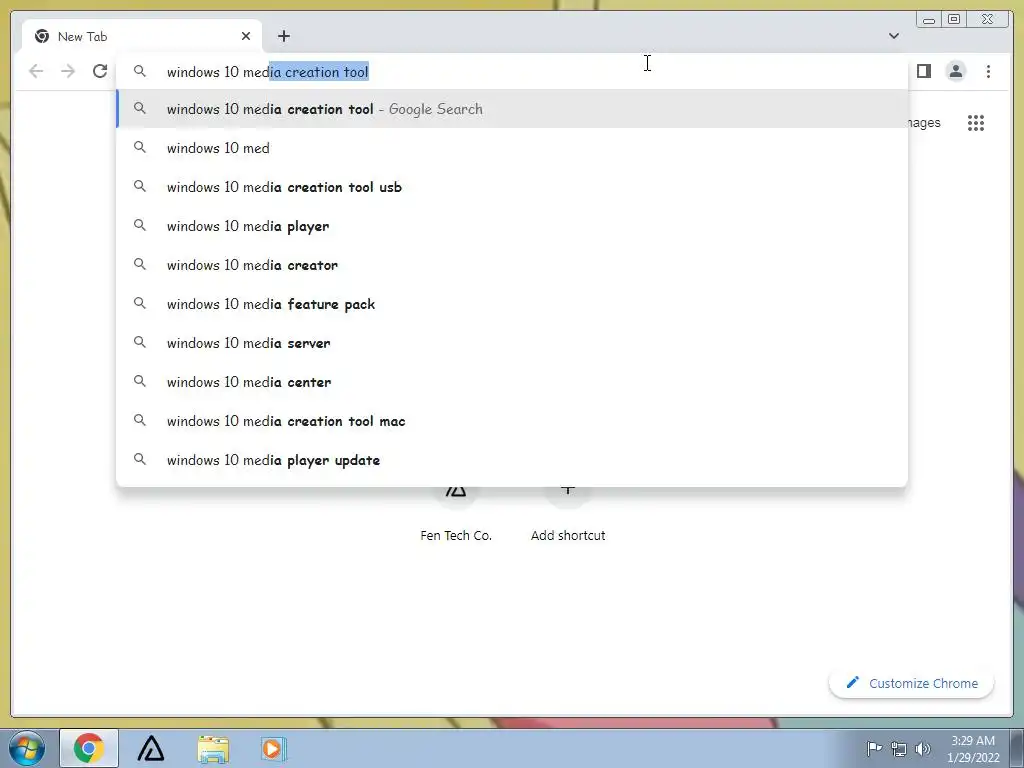This screenshot has width=1024, height=768.
Task: Select suggestion 'windows 10 media creation tool - Google Search'
Action: [x=512, y=109]
